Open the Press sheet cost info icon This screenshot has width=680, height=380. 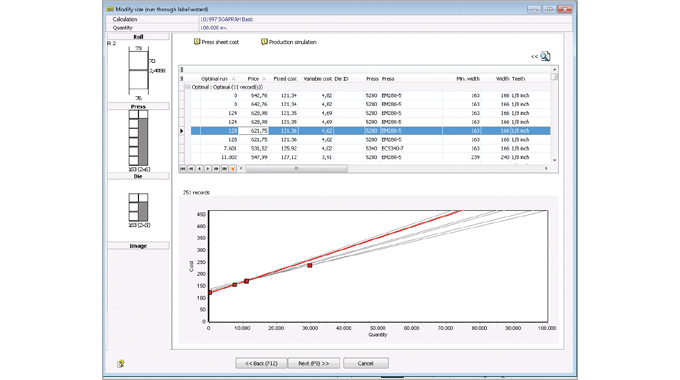(x=197, y=42)
